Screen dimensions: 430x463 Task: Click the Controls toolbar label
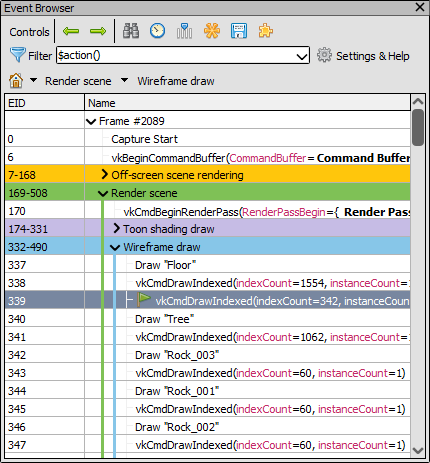click(x=29, y=32)
